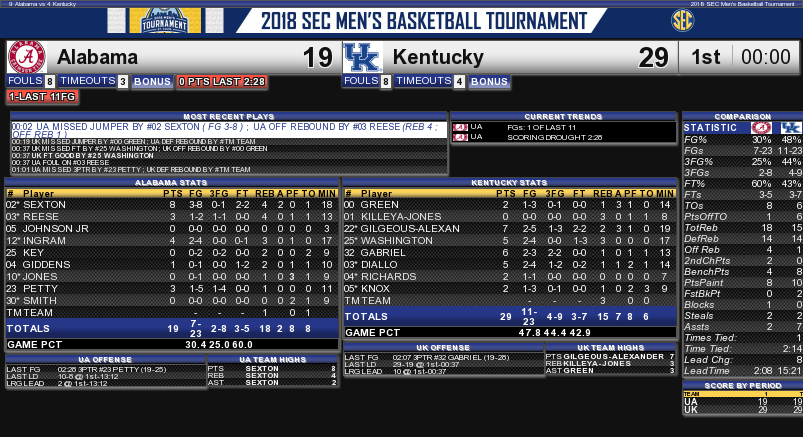Image resolution: width=803 pixels, height=437 pixels.
Task: Click the Kentucky UK logo in scoreboard
Action: [363, 57]
